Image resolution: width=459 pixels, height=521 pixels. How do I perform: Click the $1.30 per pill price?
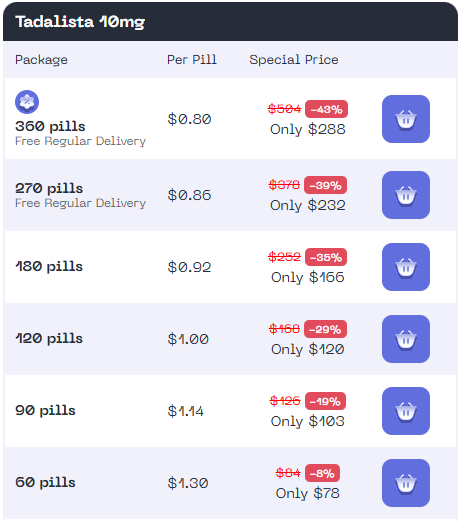click(x=188, y=483)
